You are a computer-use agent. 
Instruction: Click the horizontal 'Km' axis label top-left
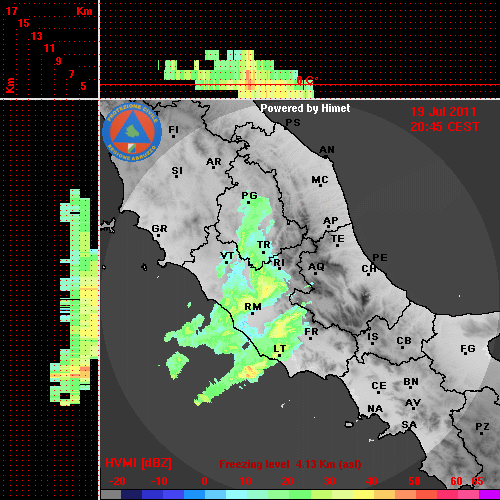coord(84,11)
